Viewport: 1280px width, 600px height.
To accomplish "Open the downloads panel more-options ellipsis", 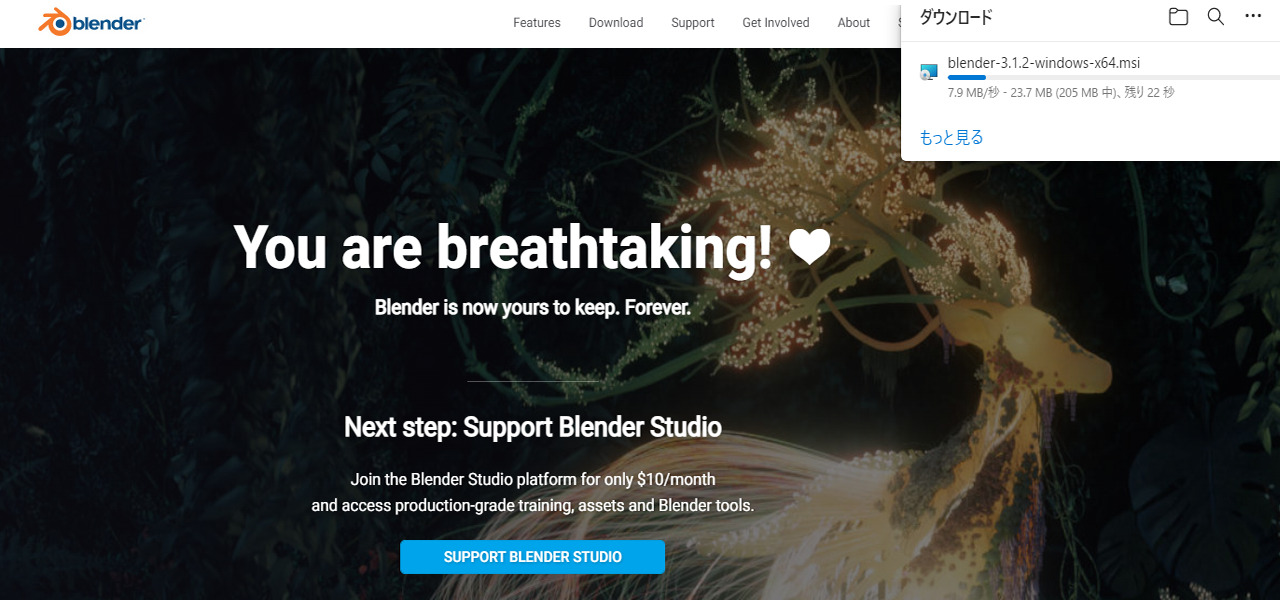I will point(1253,17).
